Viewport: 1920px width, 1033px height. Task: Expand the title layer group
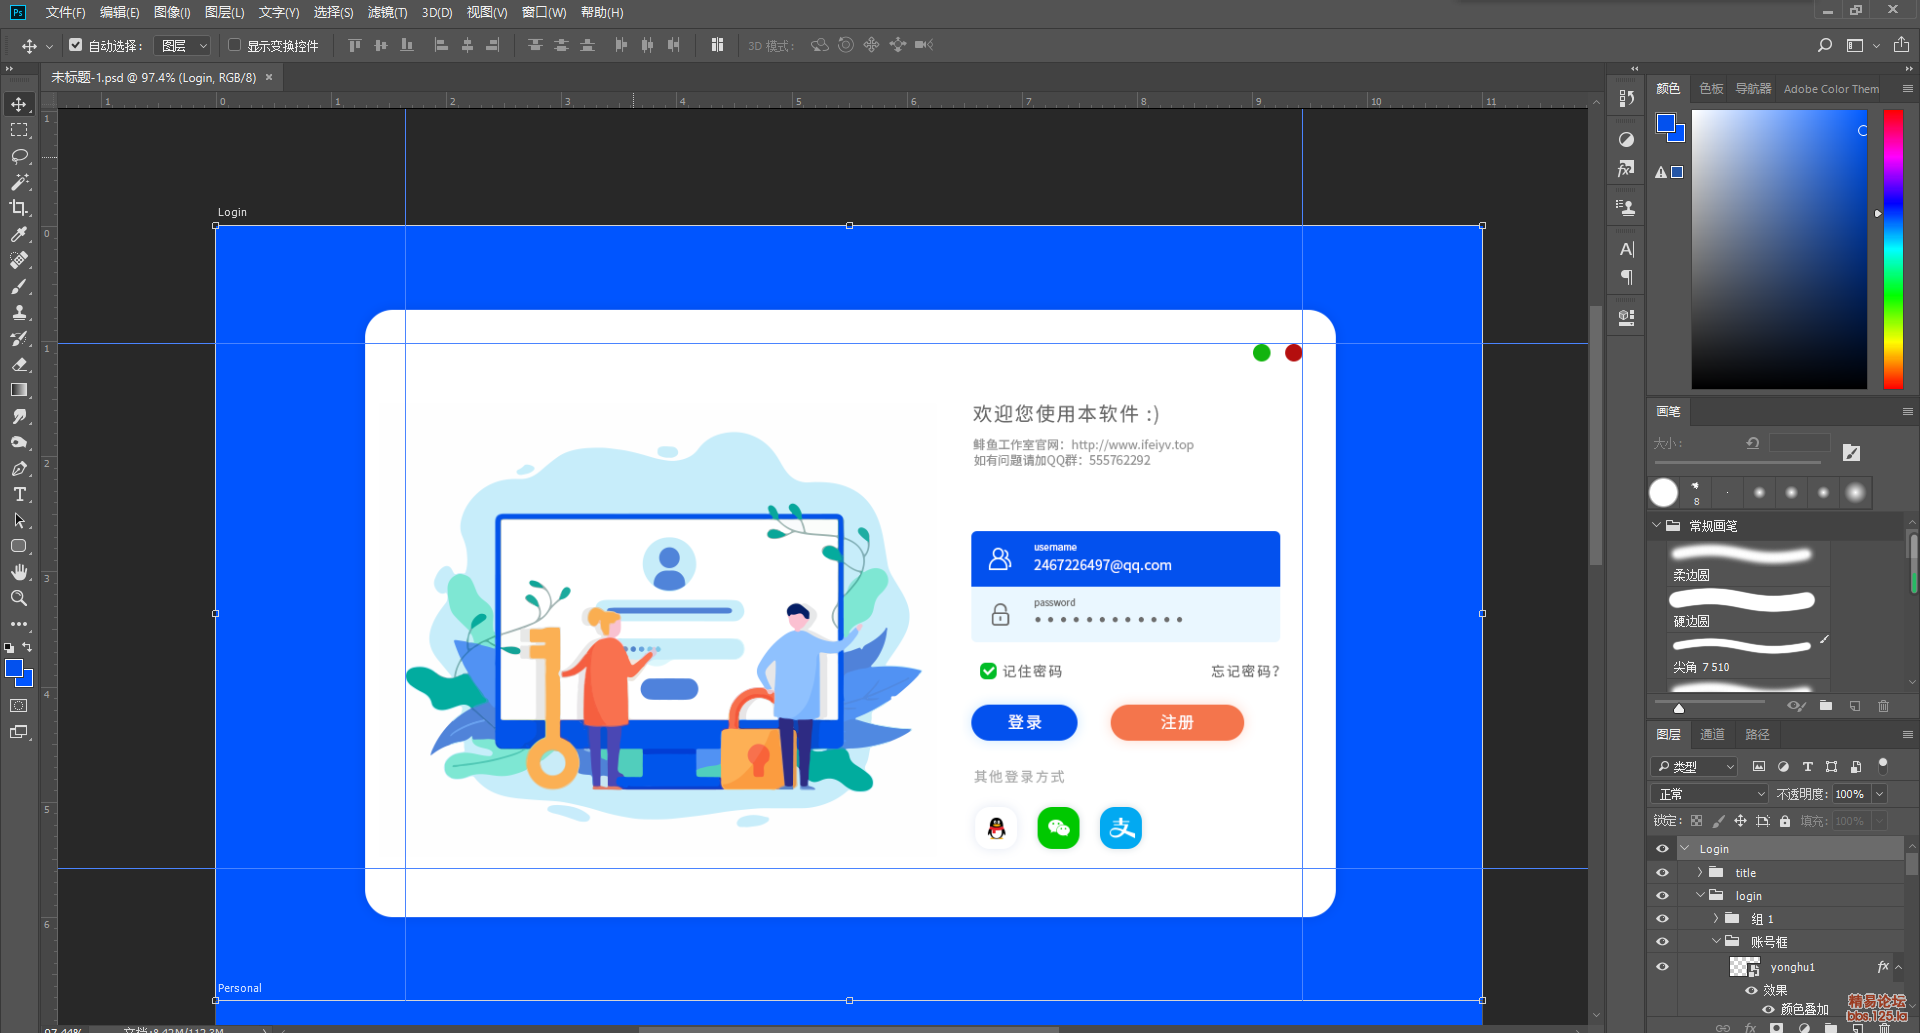(x=1699, y=872)
